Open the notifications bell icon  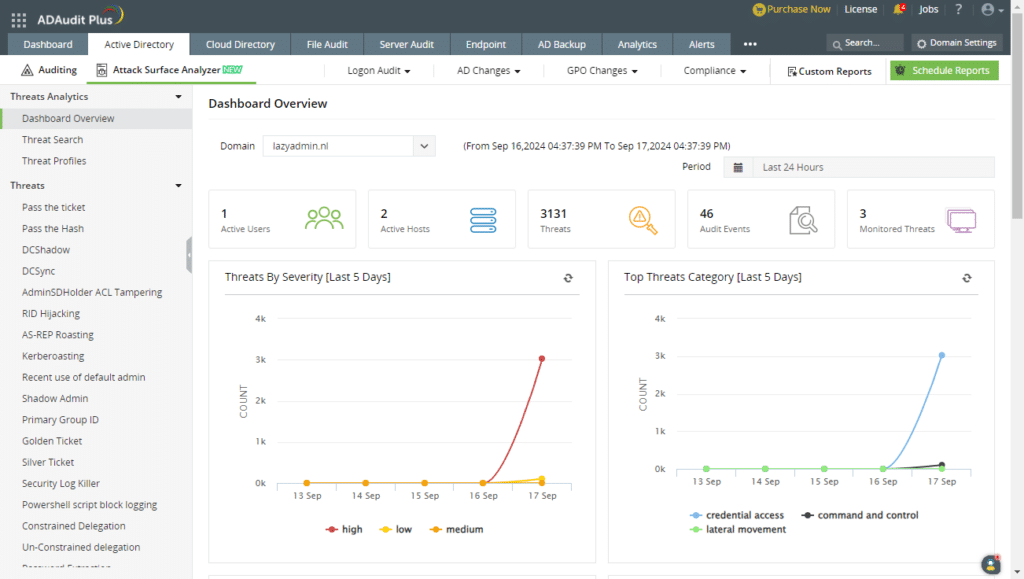(899, 9)
